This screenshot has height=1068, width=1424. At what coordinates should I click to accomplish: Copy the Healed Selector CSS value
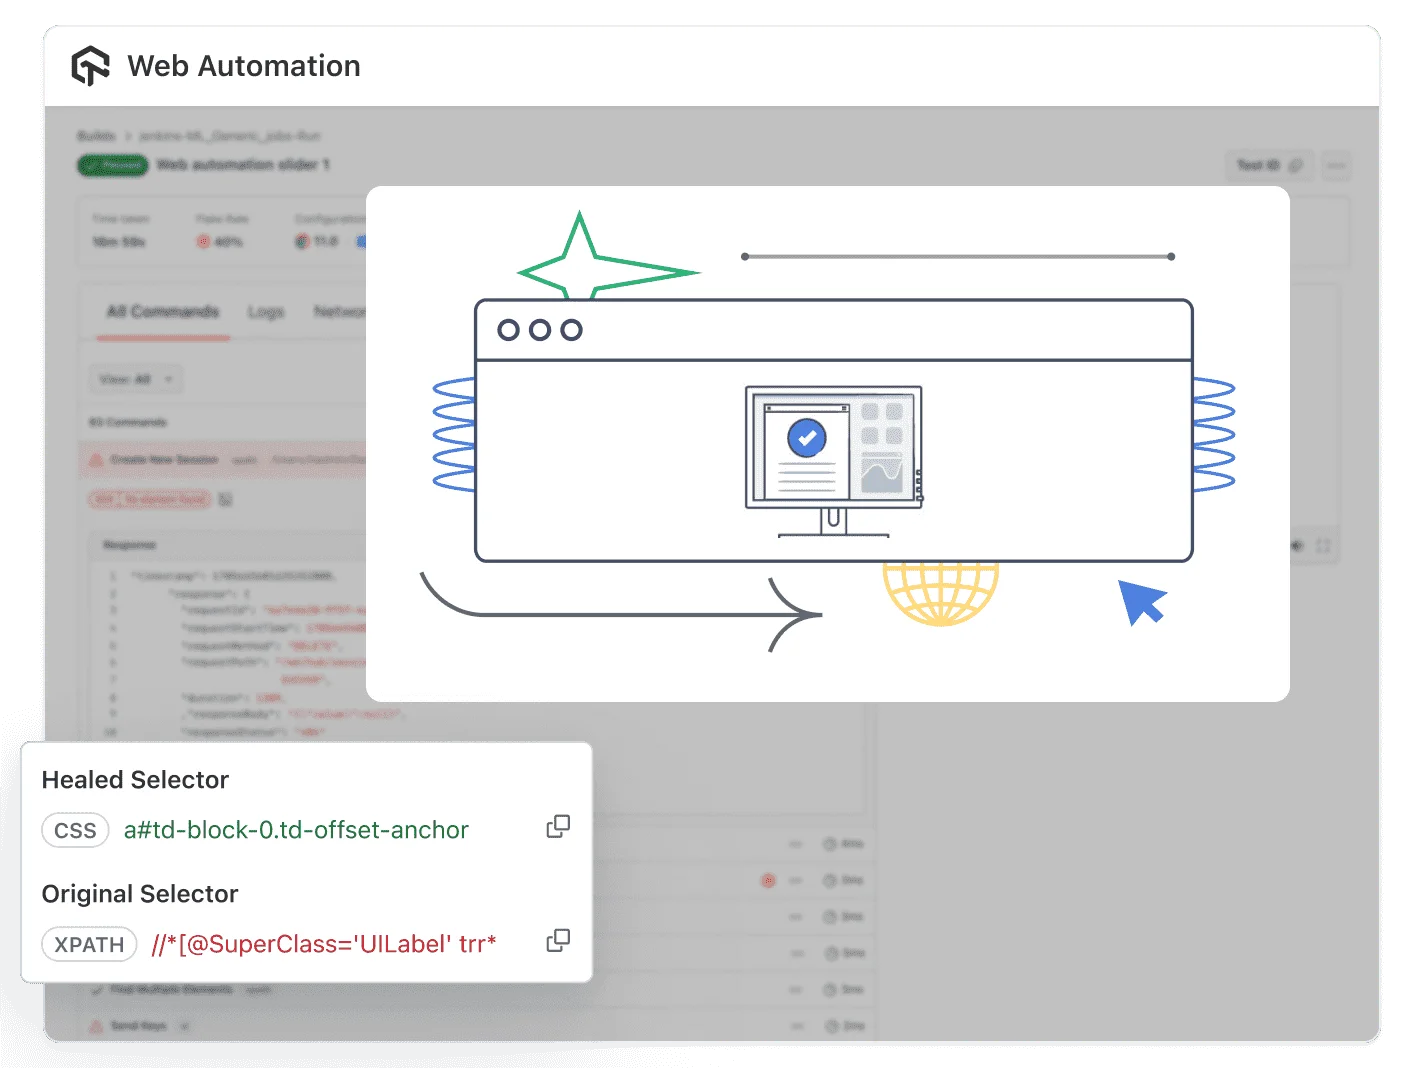click(558, 826)
